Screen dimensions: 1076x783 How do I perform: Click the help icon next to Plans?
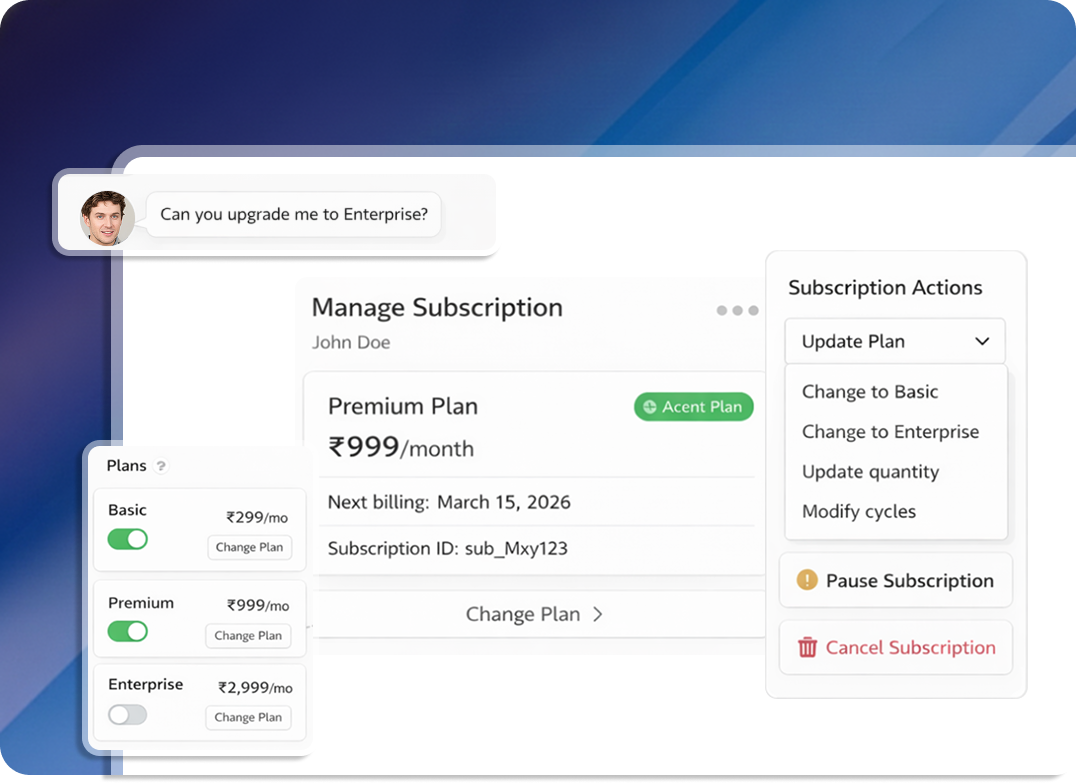[x=159, y=465]
